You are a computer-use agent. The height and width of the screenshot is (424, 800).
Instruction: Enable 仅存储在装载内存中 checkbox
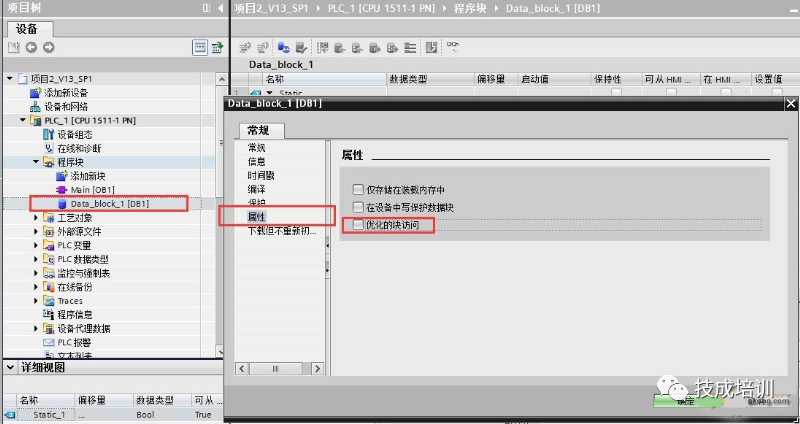[358, 190]
